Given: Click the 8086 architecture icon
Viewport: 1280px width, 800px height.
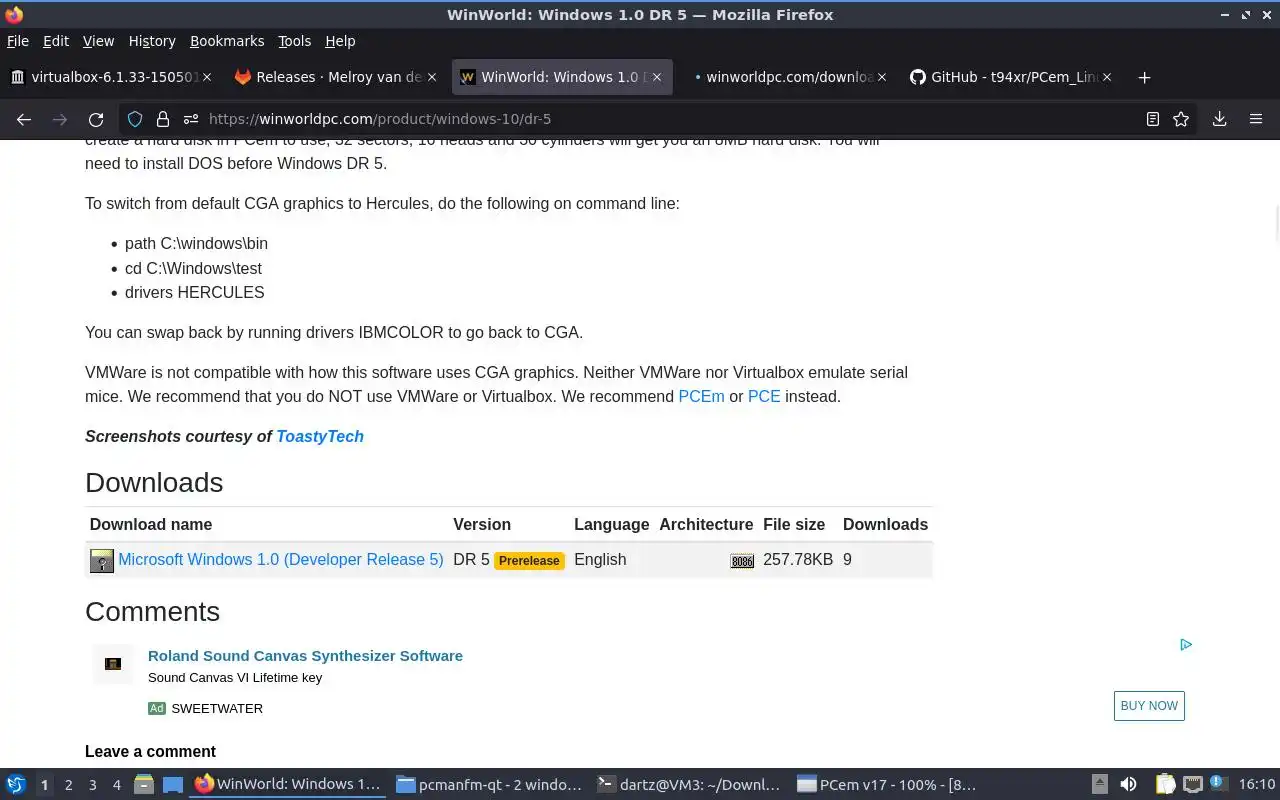Looking at the screenshot, I should pyautogui.click(x=742, y=561).
